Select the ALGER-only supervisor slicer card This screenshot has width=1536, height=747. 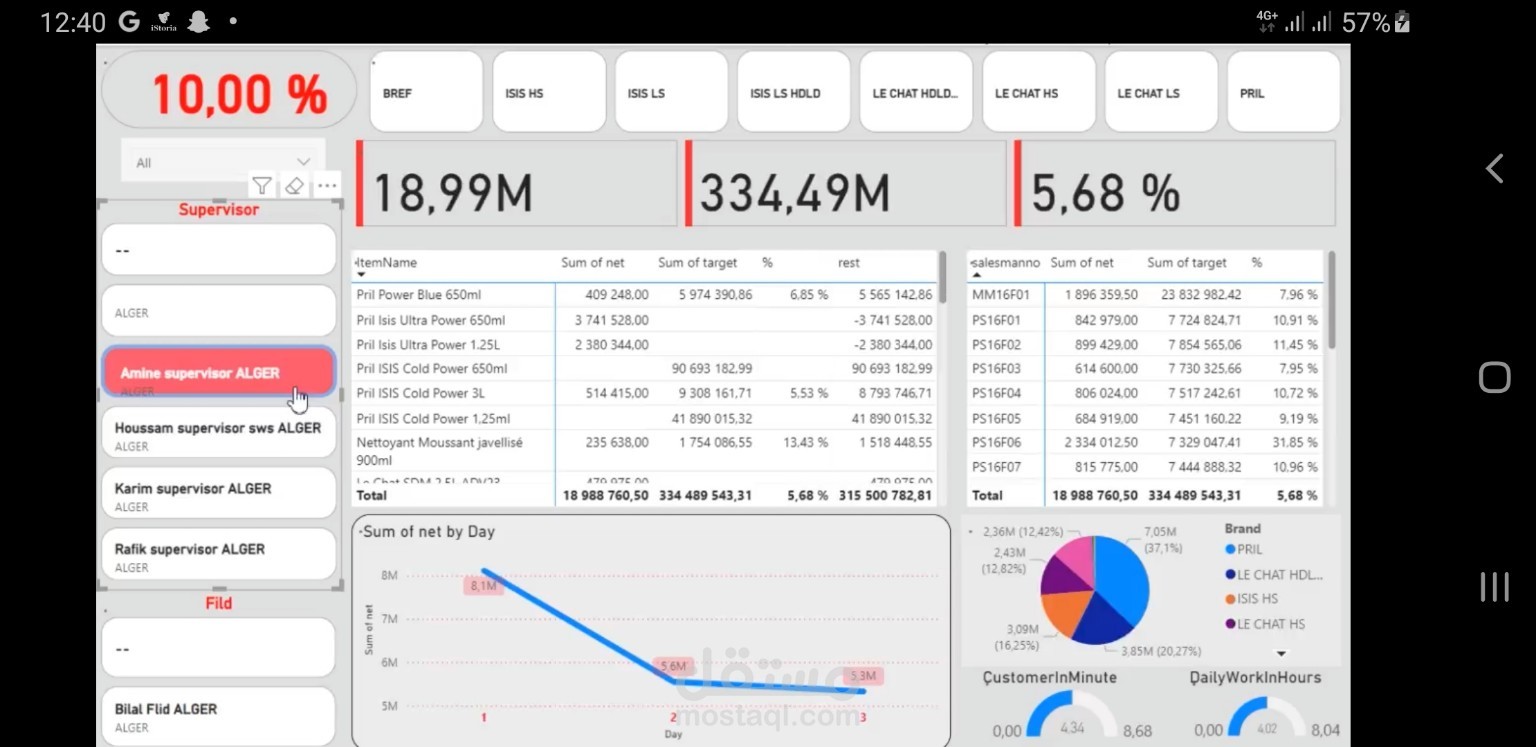pos(218,311)
